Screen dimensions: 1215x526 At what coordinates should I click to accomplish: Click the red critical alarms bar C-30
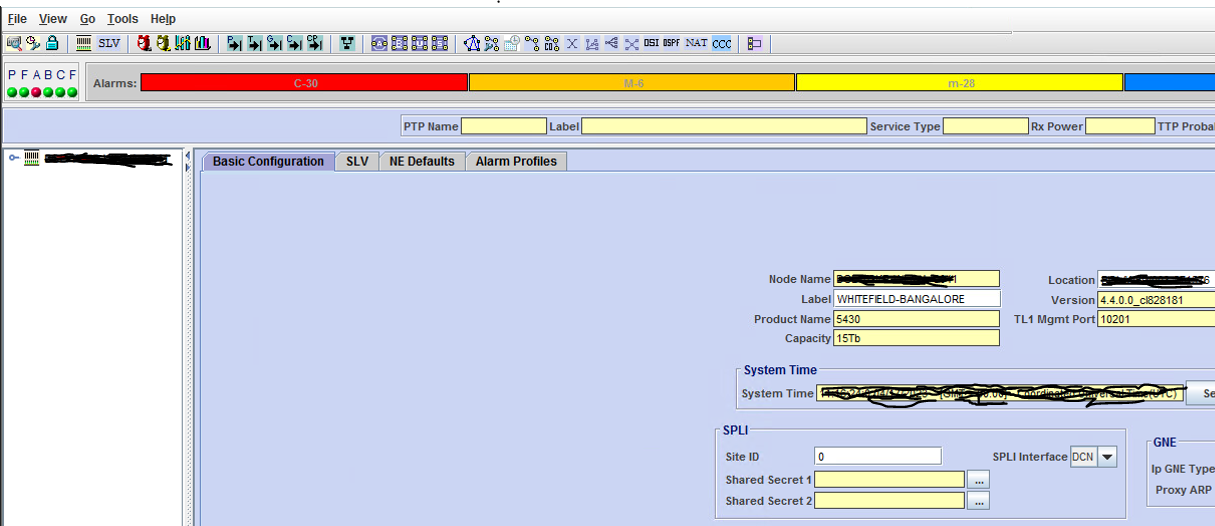(x=305, y=83)
